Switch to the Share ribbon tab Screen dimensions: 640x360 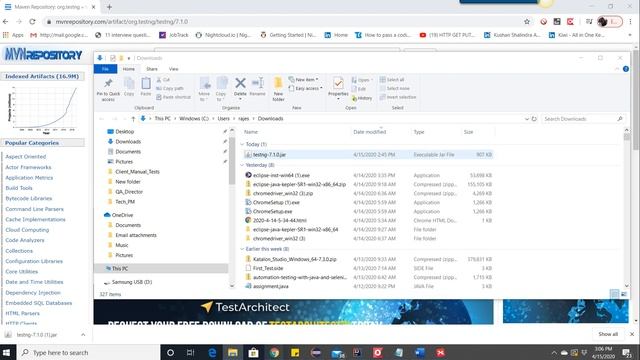point(152,69)
